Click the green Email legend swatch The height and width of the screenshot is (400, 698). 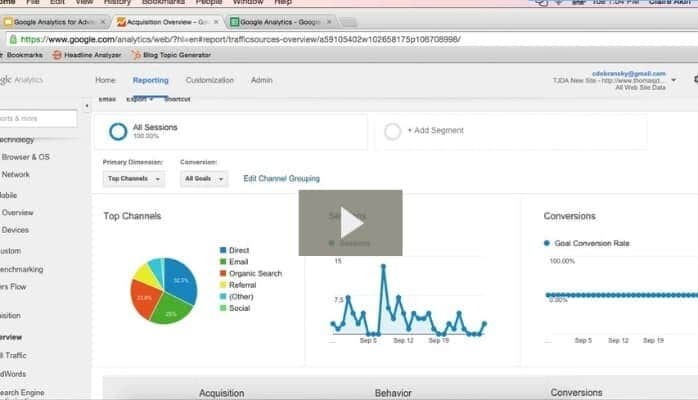coord(223,262)
